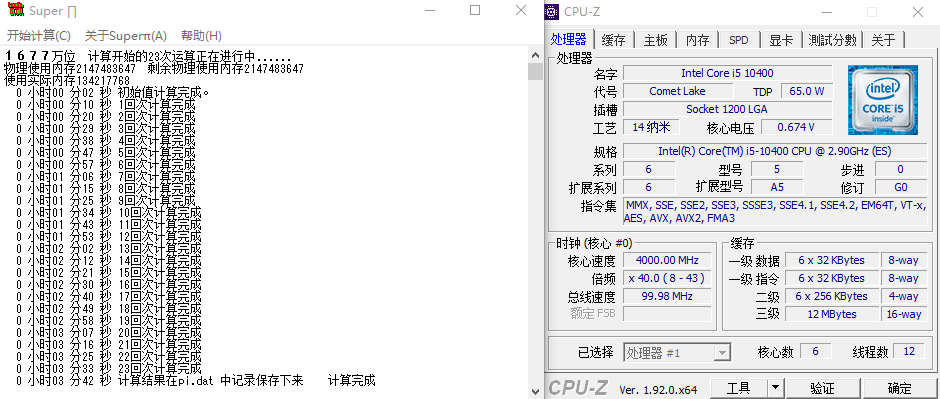Click the empty 额定 FSB field
Viewport: 940px width, 399px height.
pos(667,314)
